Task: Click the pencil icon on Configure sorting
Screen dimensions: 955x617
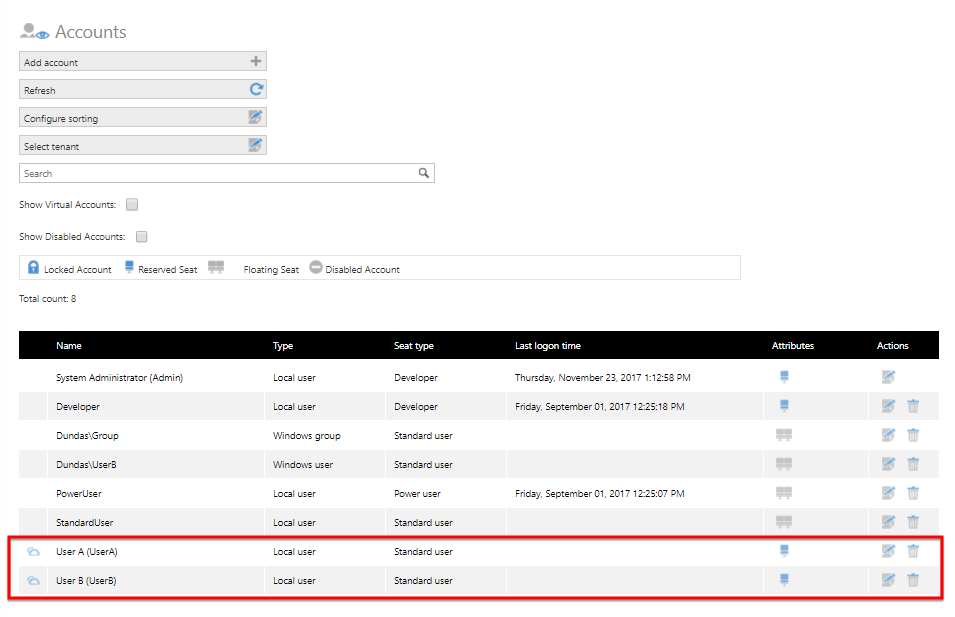Action: (255, 117)
